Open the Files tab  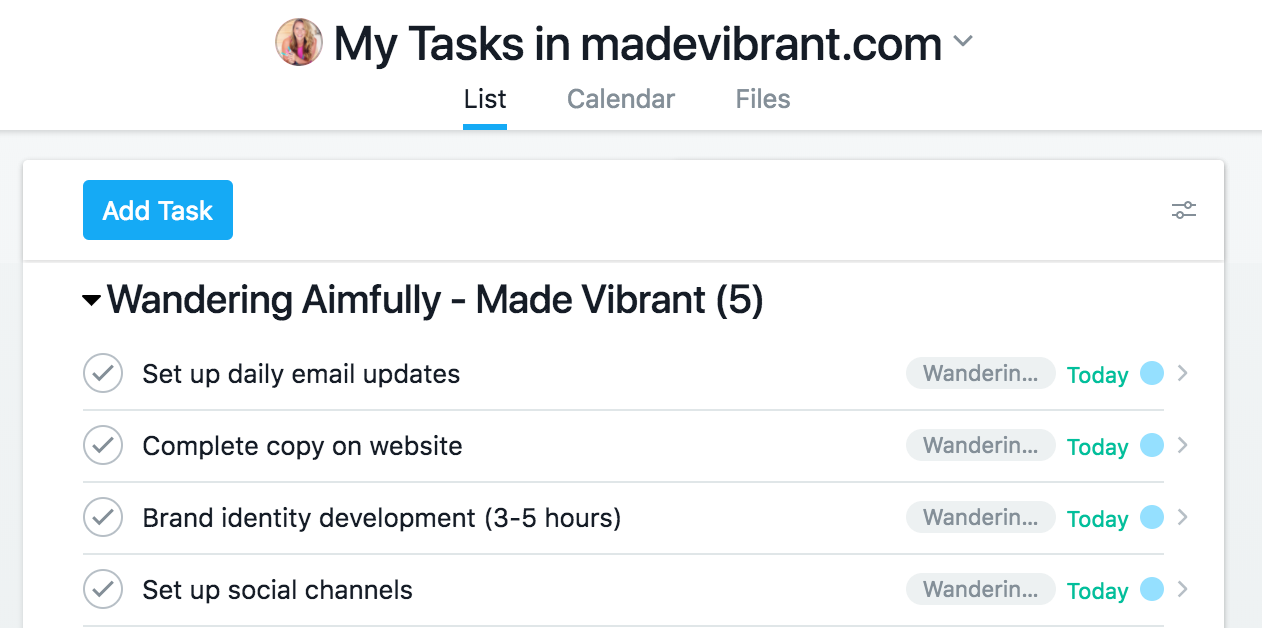[x=763, y=99]
